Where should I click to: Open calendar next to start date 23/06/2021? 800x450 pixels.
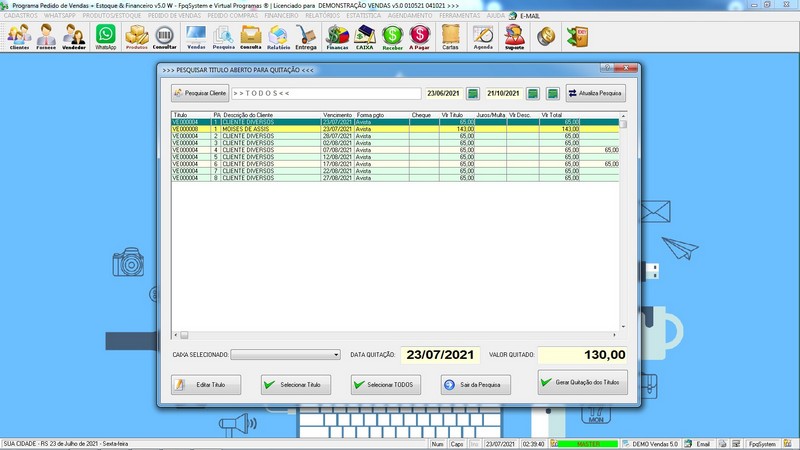tap(473, 93)
